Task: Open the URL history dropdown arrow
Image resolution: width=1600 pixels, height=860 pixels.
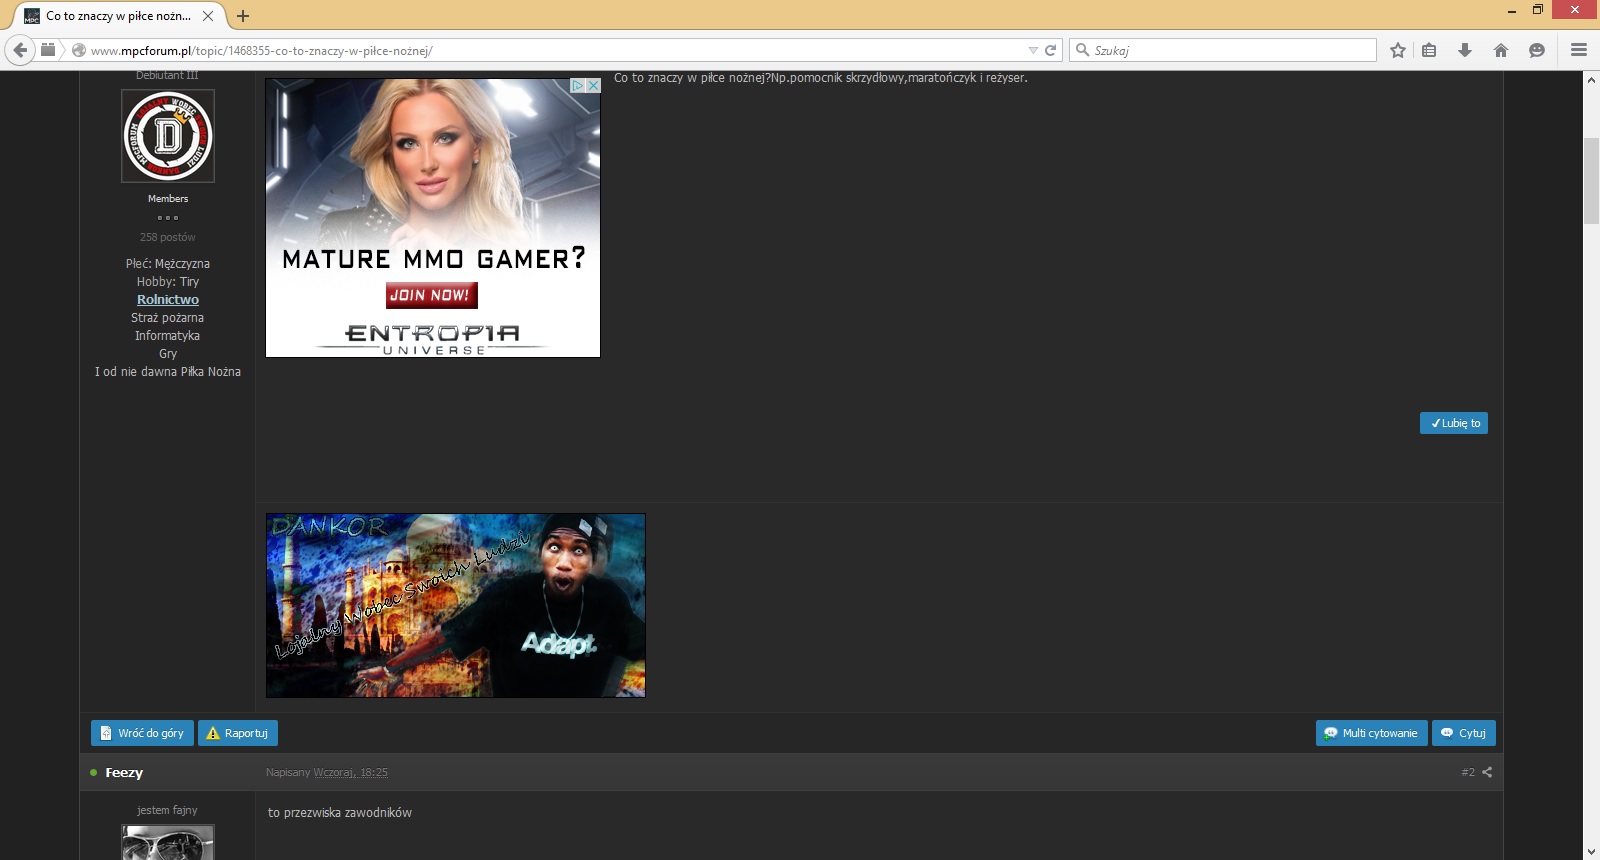Action: click(1033, 50)
